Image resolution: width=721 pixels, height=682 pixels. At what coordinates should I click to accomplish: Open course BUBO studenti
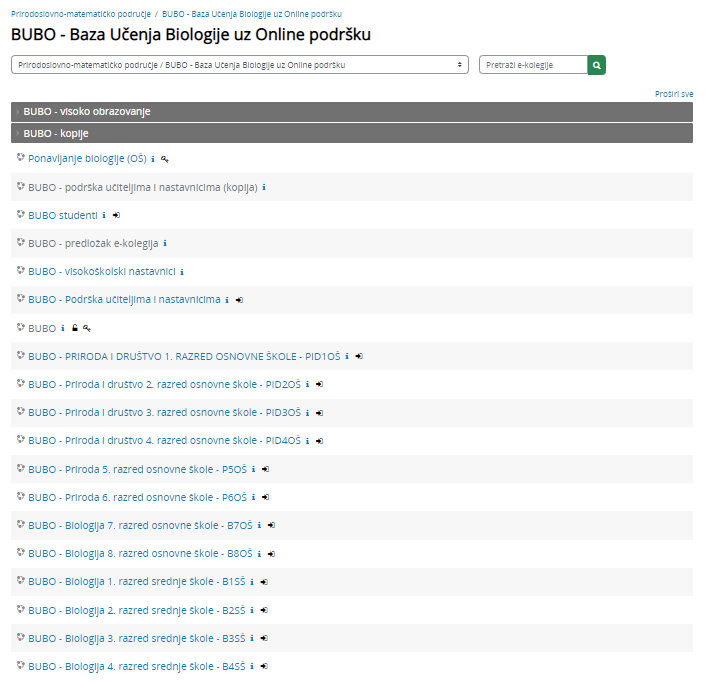tap(63, 215)
